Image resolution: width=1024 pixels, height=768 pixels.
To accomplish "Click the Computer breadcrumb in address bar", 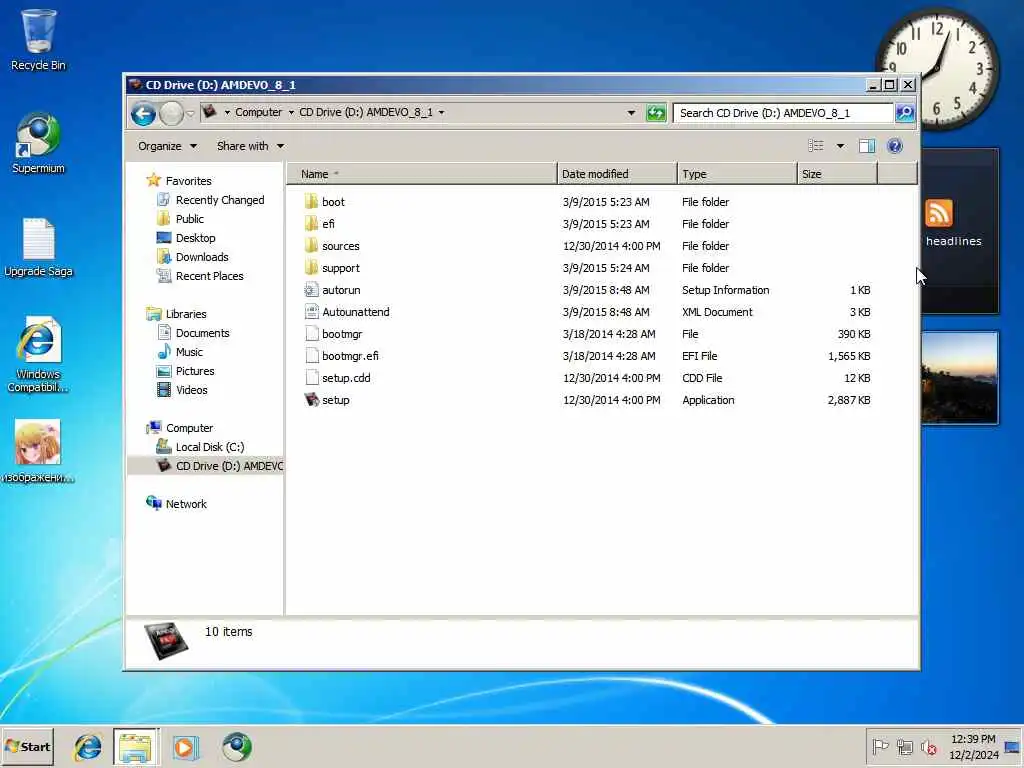I will click(259, 112).
